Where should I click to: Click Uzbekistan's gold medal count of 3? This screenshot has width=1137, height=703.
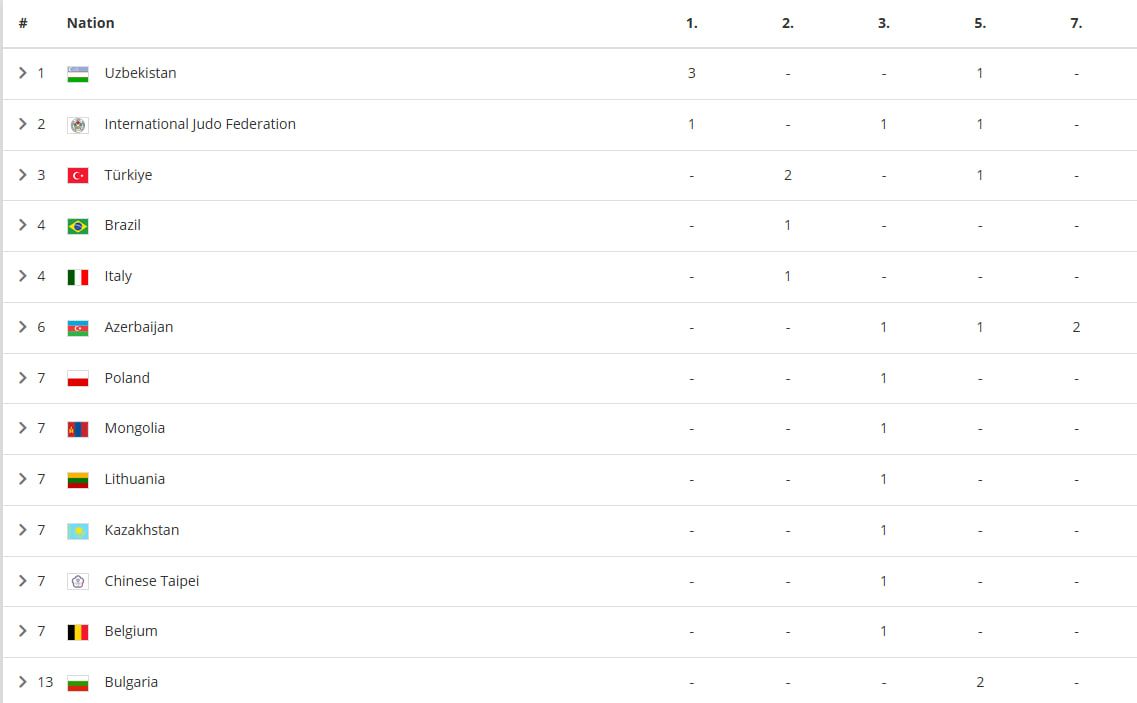pyautogui.click(x=692, y=73)
